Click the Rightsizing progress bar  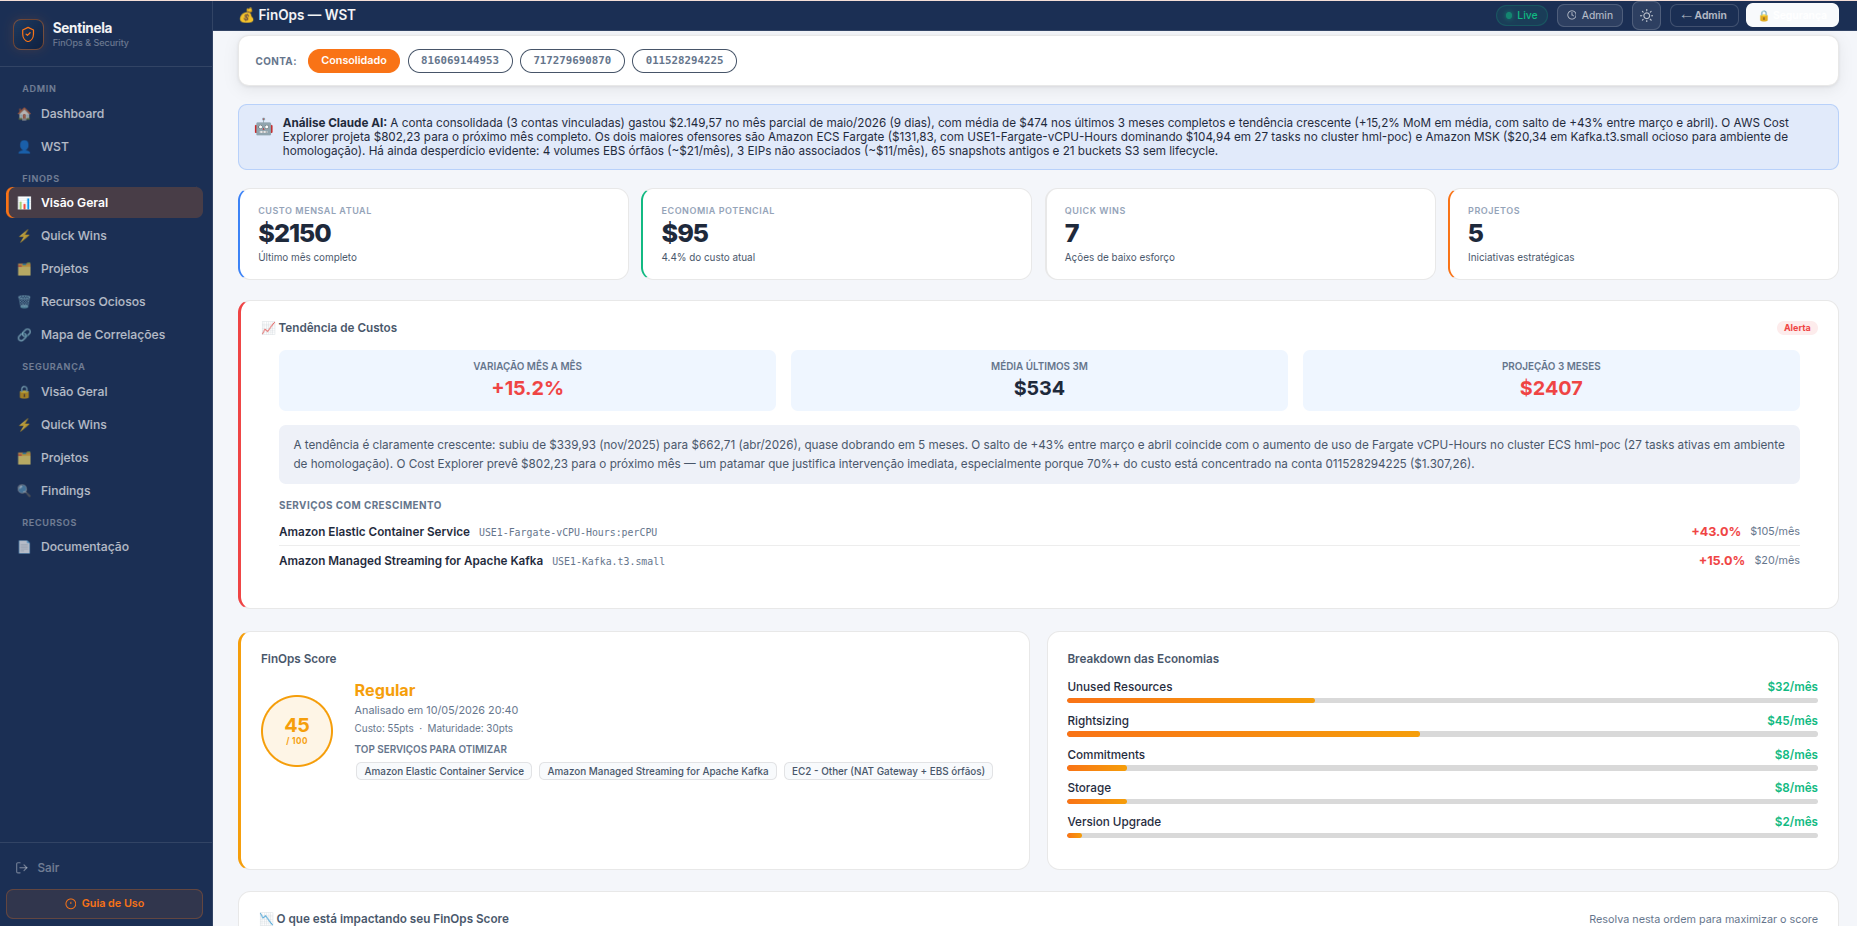(x=1442, y=735)
